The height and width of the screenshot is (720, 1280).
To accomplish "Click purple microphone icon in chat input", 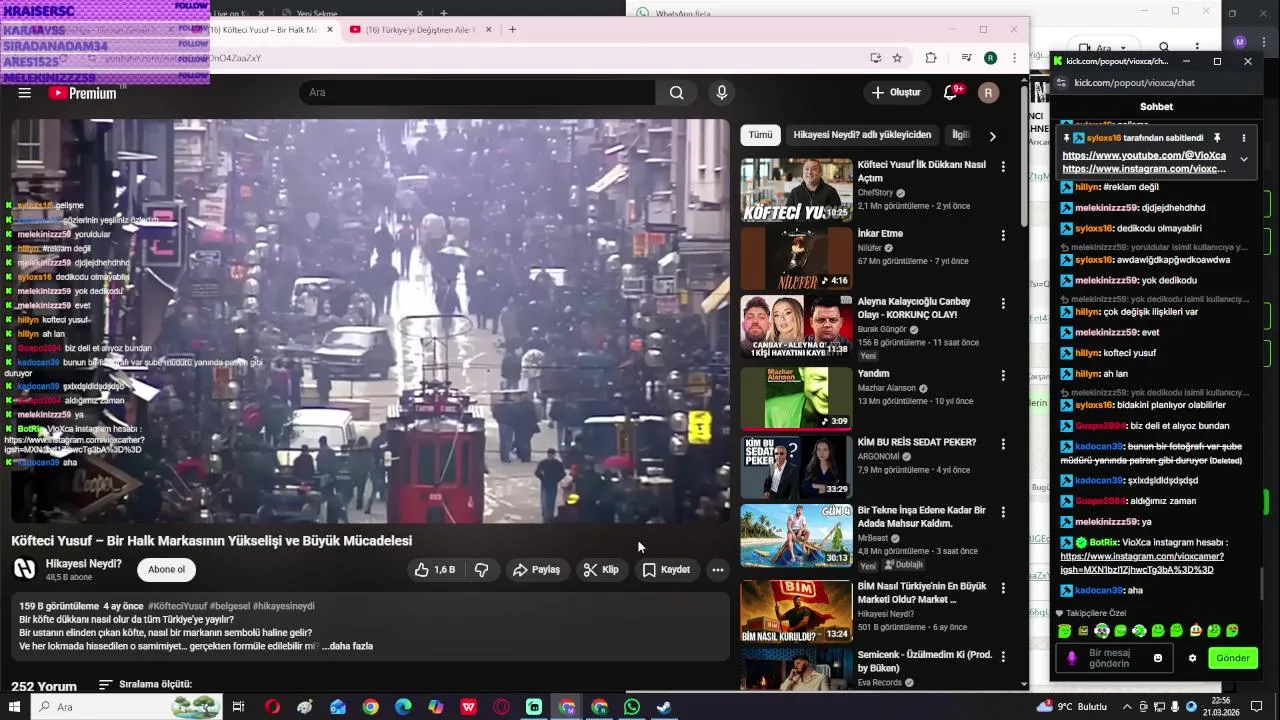I will coord(1072,658).
